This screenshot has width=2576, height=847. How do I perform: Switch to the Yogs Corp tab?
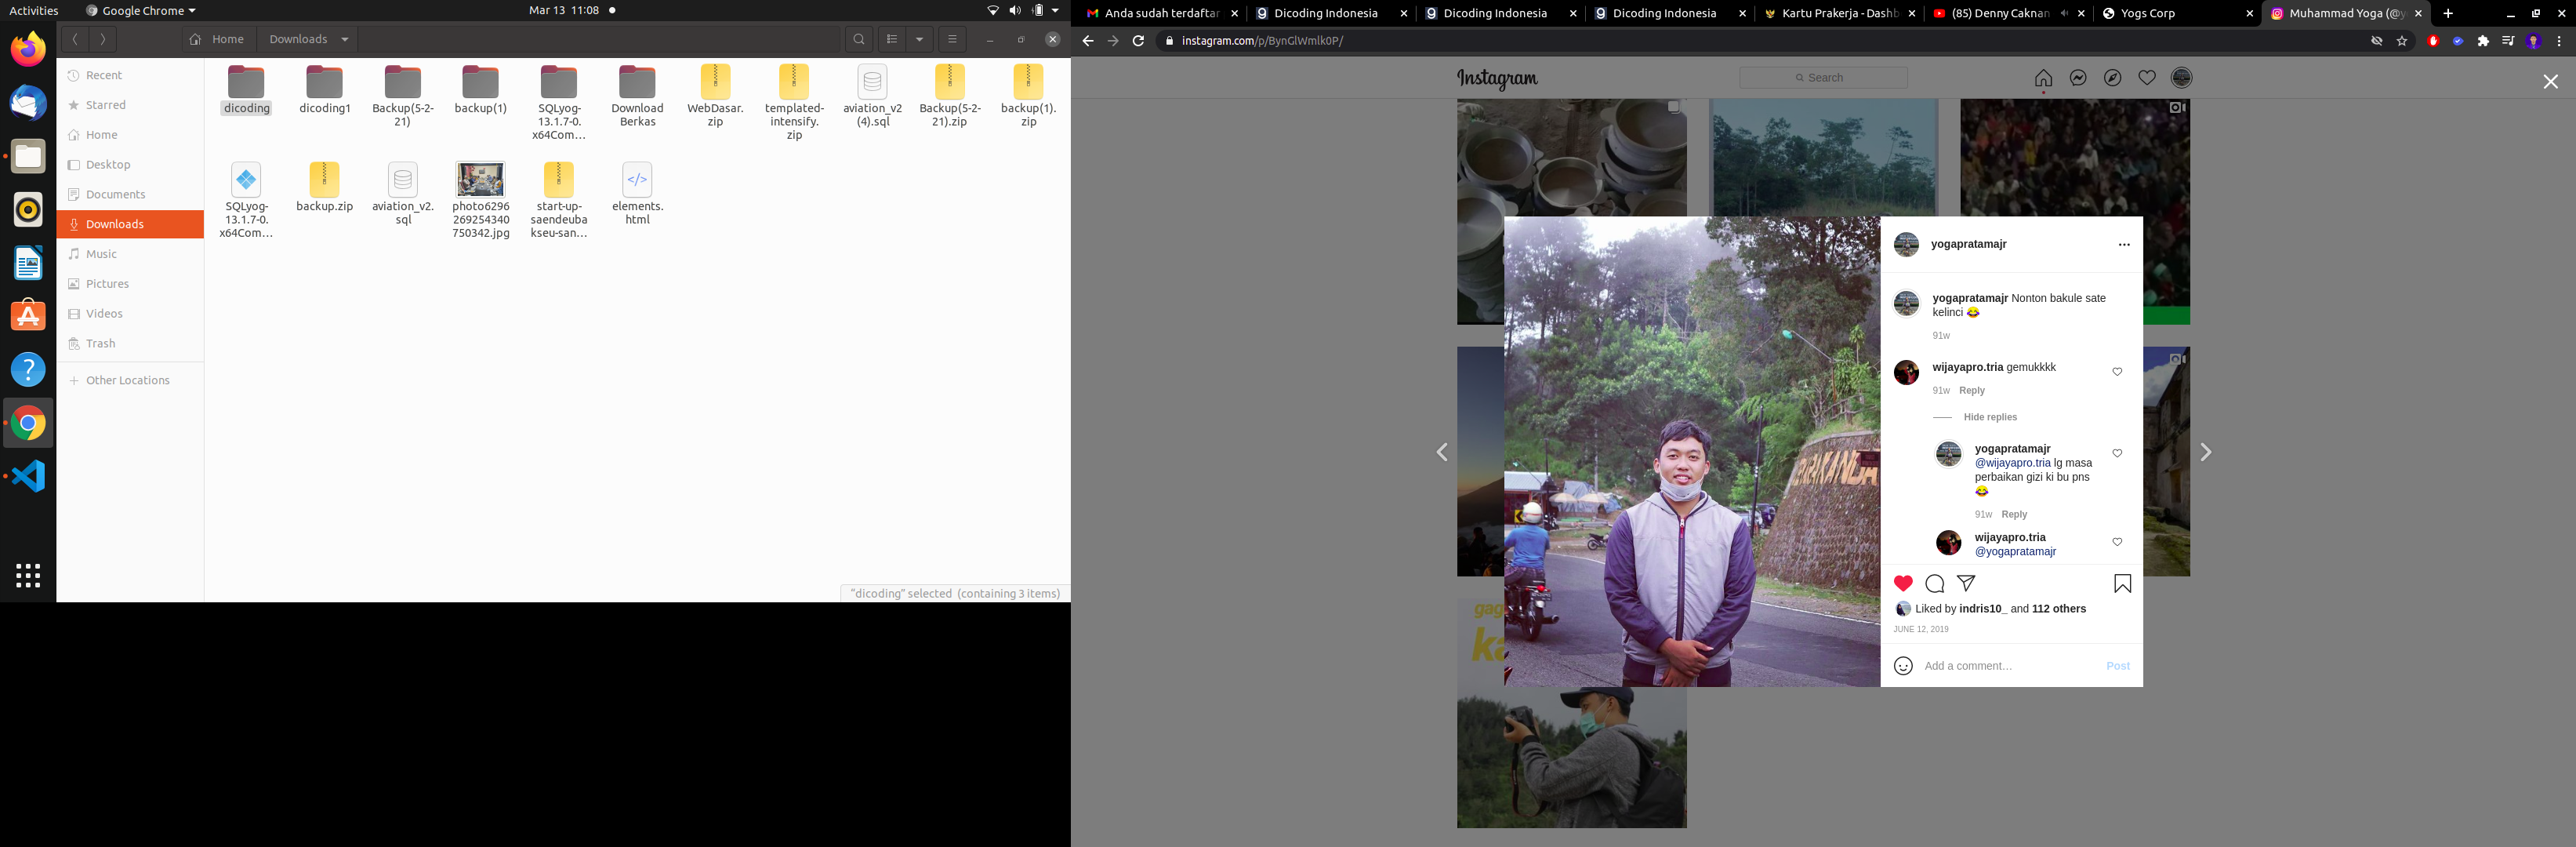[2148, 14]
